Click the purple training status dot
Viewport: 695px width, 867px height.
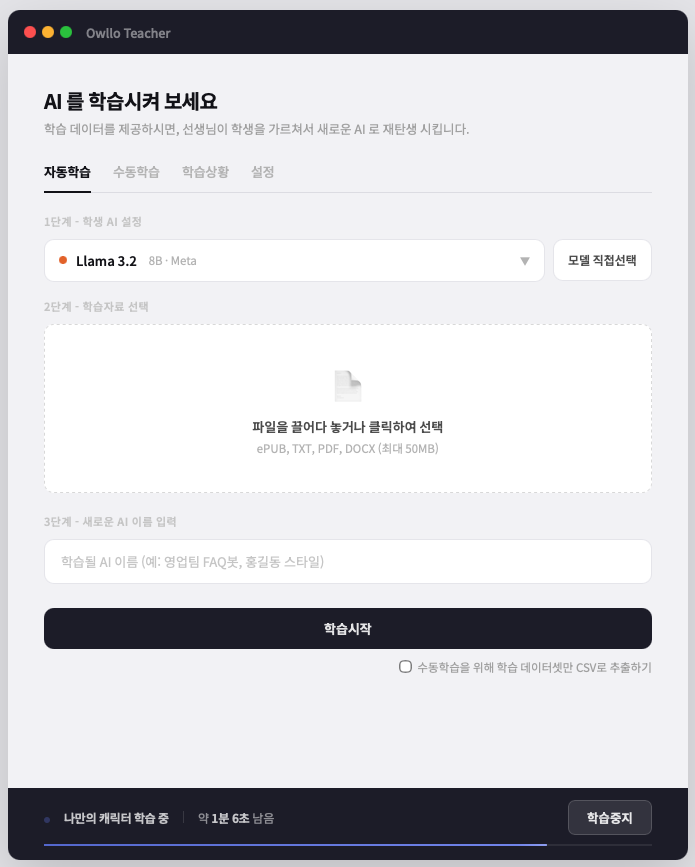47,820
